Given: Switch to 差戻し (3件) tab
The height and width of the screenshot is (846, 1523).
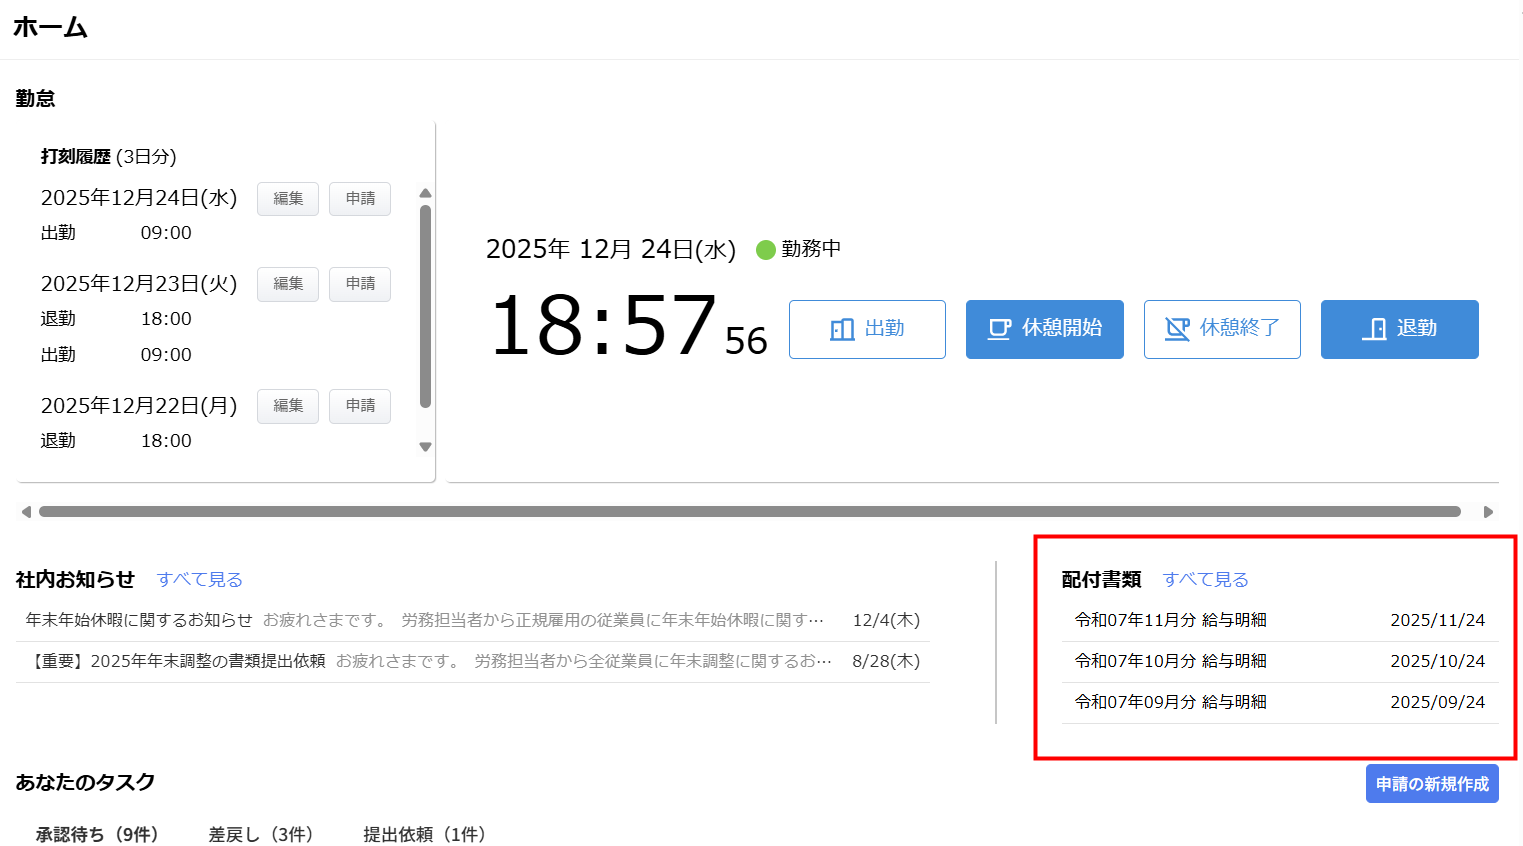Looking at the screenshot, I should pos(260,834).
